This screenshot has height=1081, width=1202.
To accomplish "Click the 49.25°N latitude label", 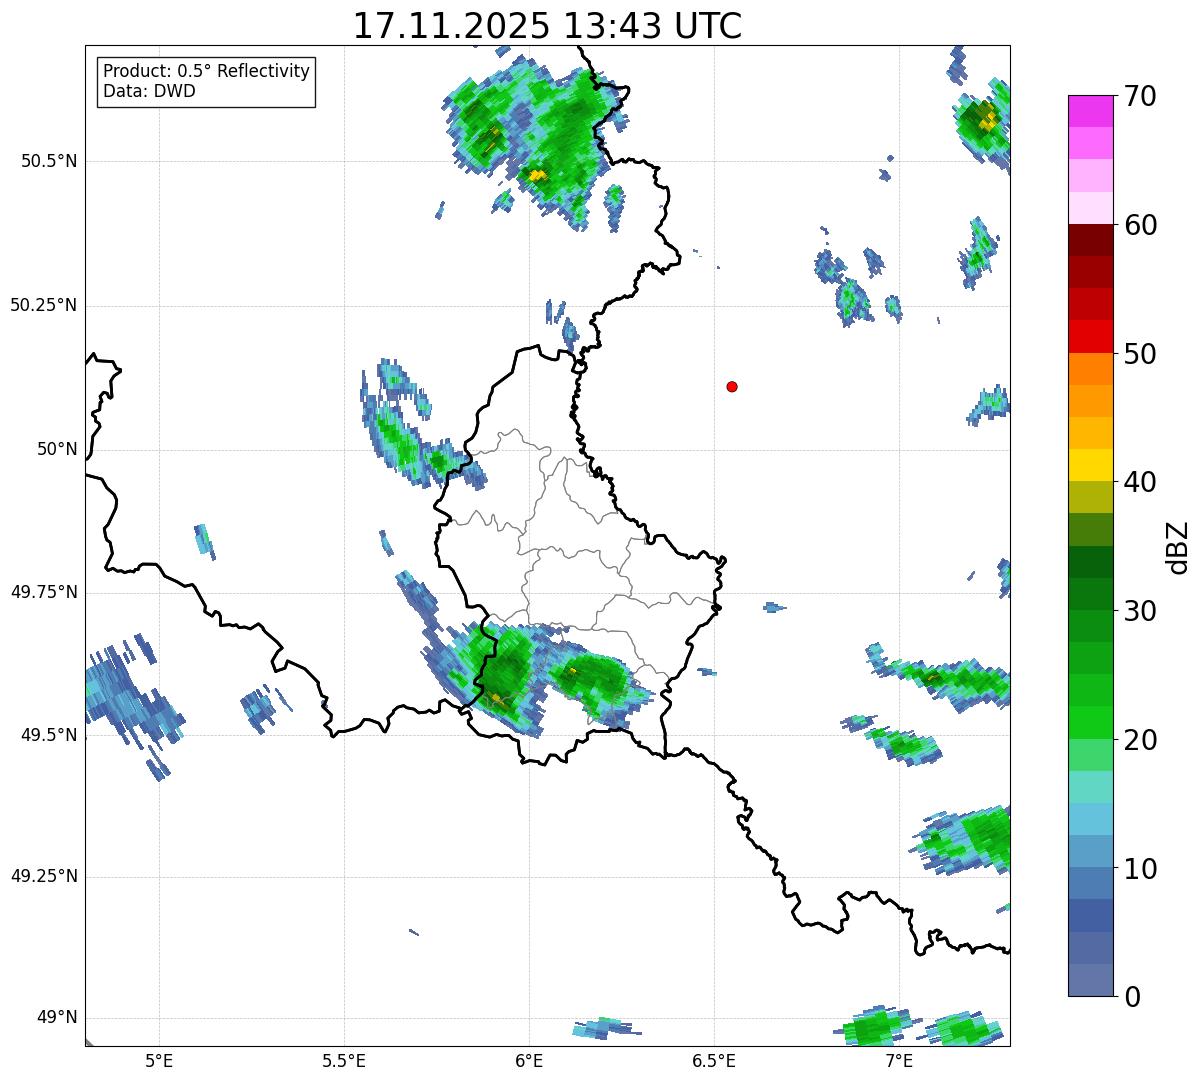I will click(x=43, y=876).
